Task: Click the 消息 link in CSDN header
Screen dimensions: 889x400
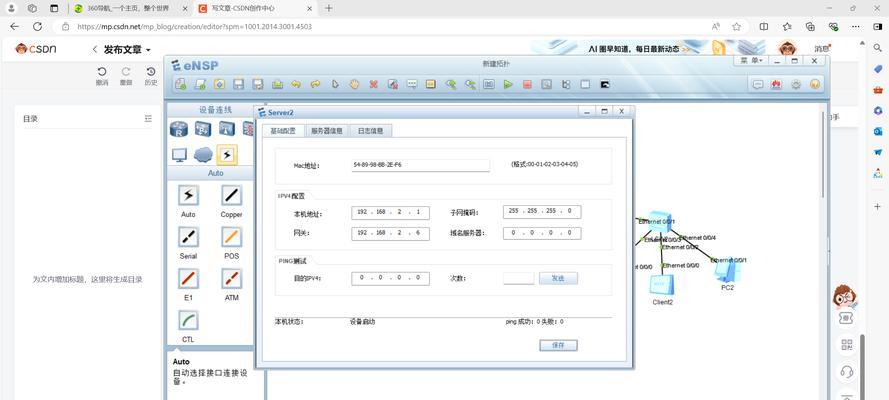Action: pyautogui.click(x=822, y=49)
